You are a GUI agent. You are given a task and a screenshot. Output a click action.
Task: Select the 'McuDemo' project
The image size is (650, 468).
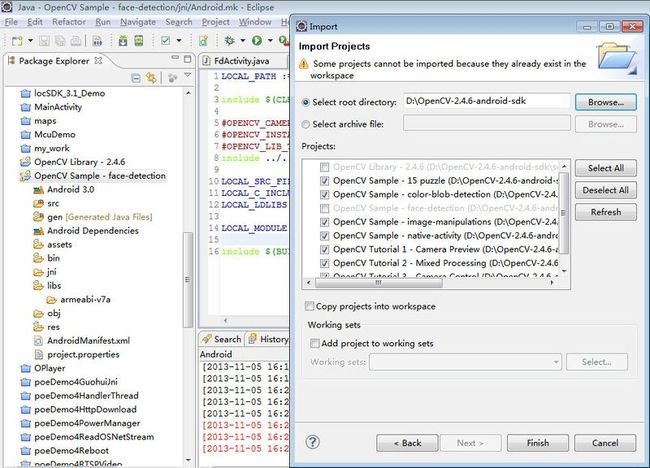55,135
